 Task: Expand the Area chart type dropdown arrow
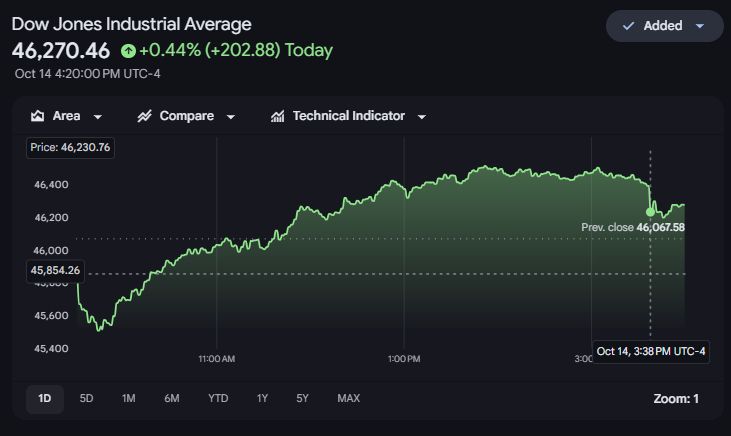pos(97,117)
